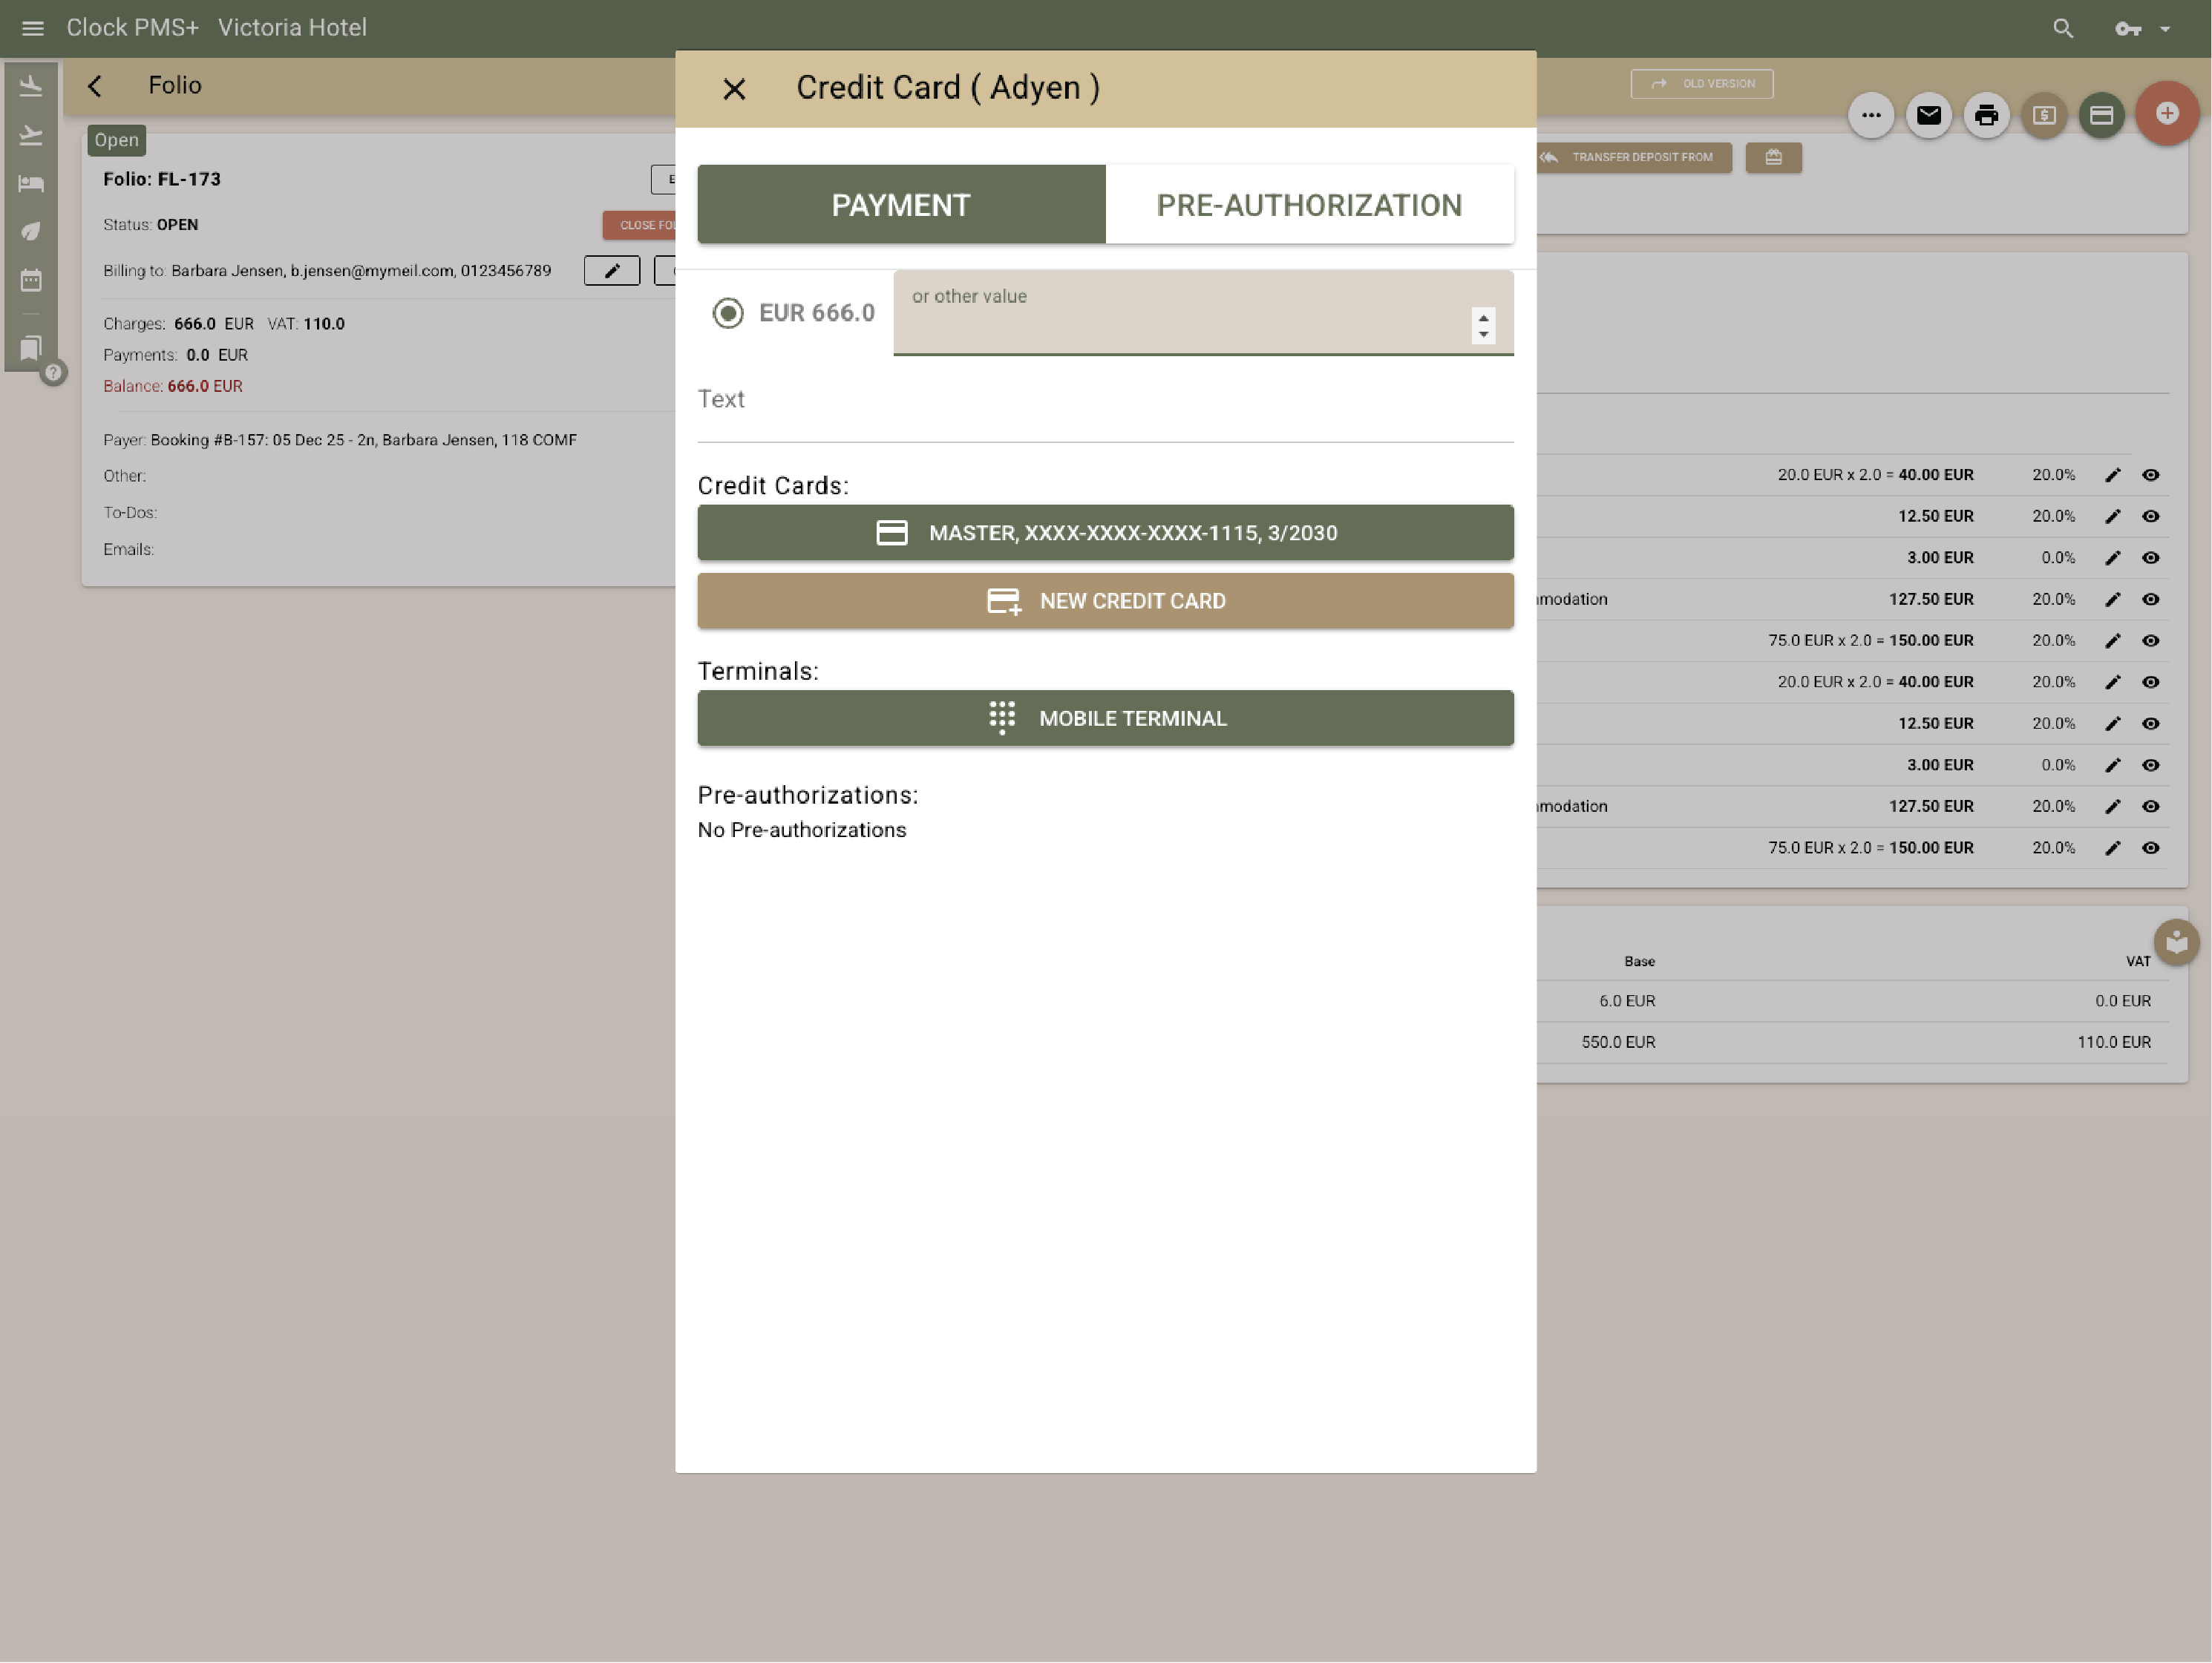Viewport: 2212px width, 1663px height.
Task: Increment the other value amount stepper
Action: (x=1483, y=318)
